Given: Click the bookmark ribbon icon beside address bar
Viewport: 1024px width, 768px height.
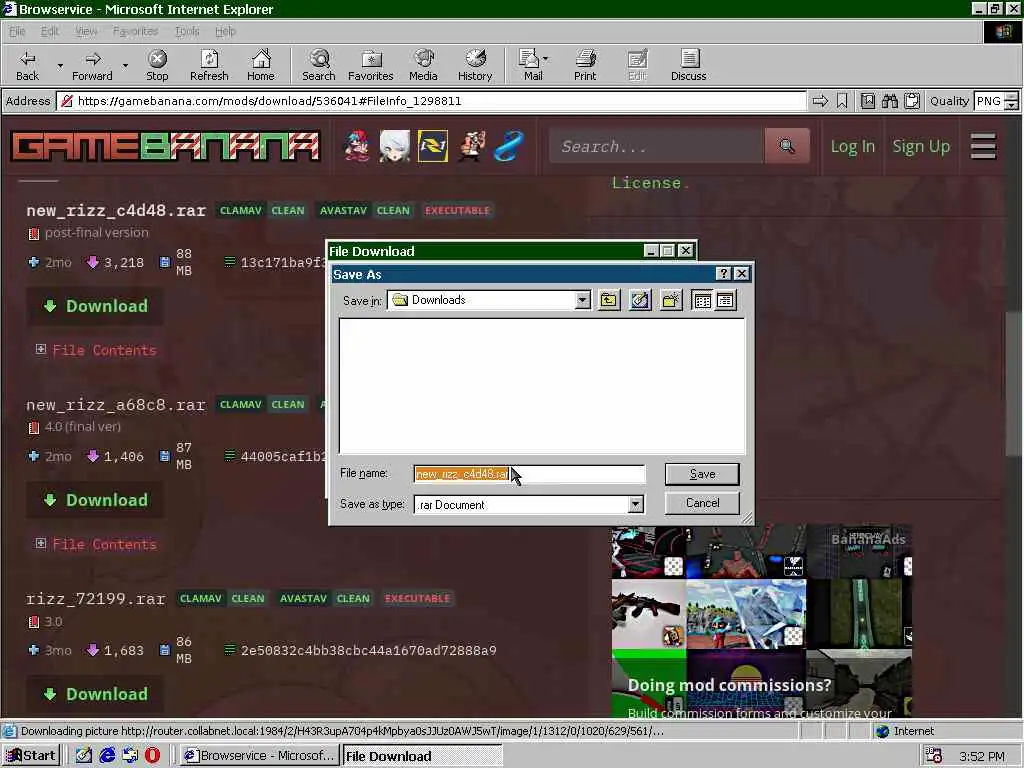Looking at the screenshot, I should tap(842, 101).
